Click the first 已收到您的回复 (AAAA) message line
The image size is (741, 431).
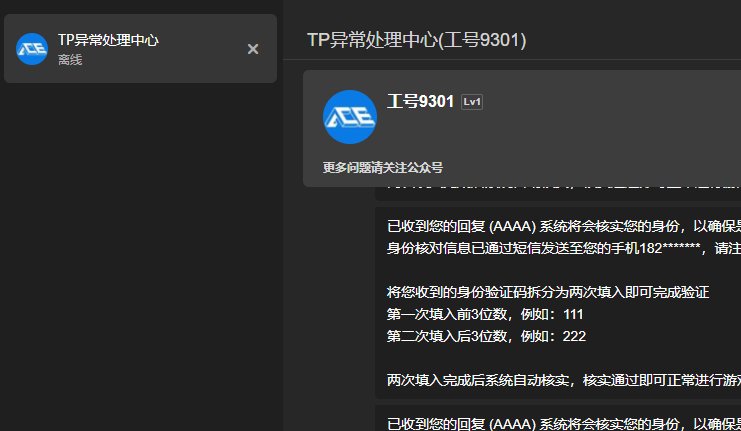[564, 226]
